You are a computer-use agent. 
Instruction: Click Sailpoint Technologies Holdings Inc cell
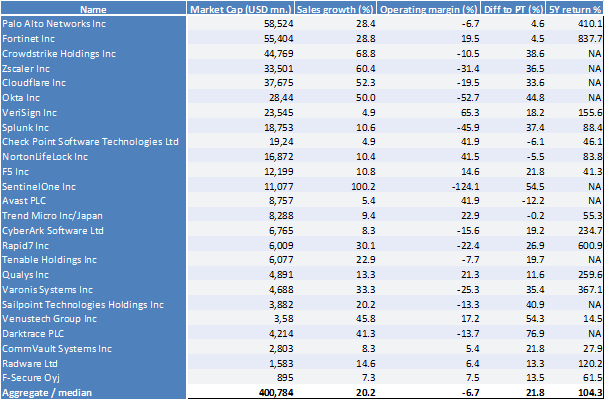click(83, 305)
